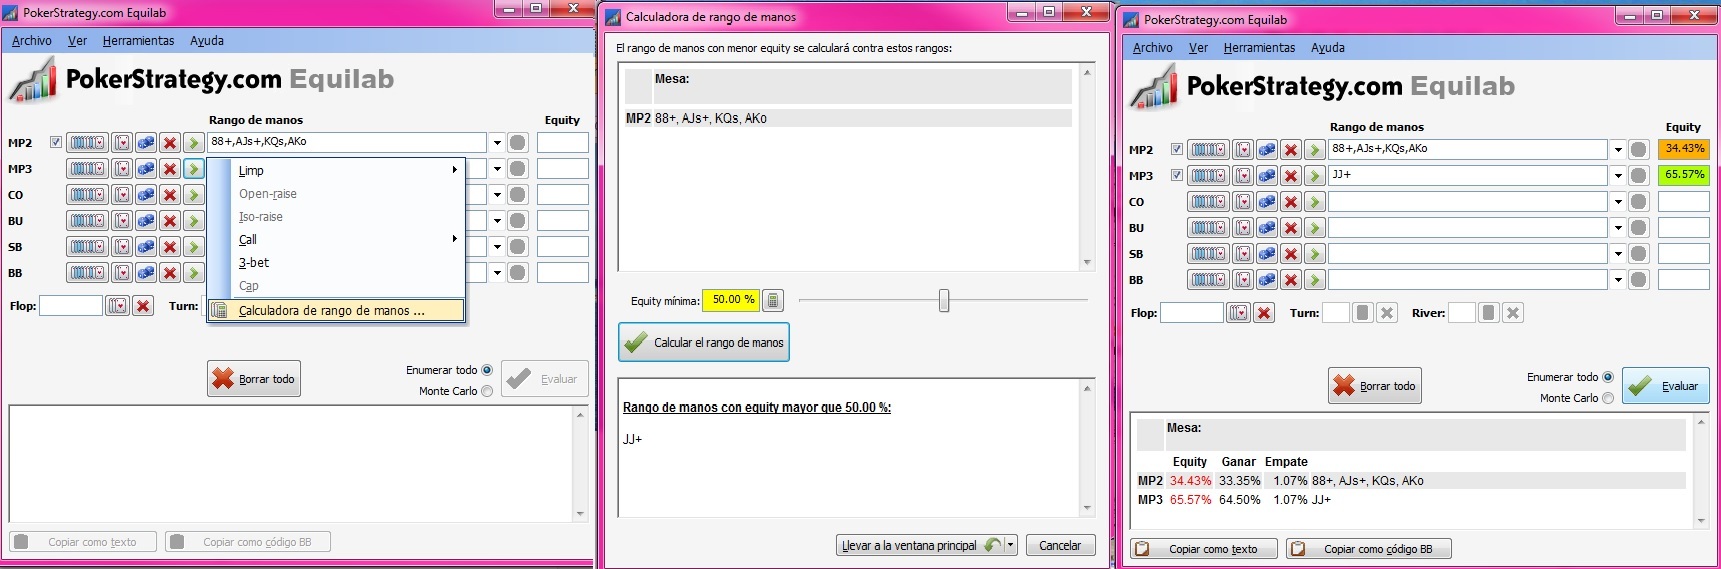Open hand range selector for BB in left window

[x=87, y=273]
